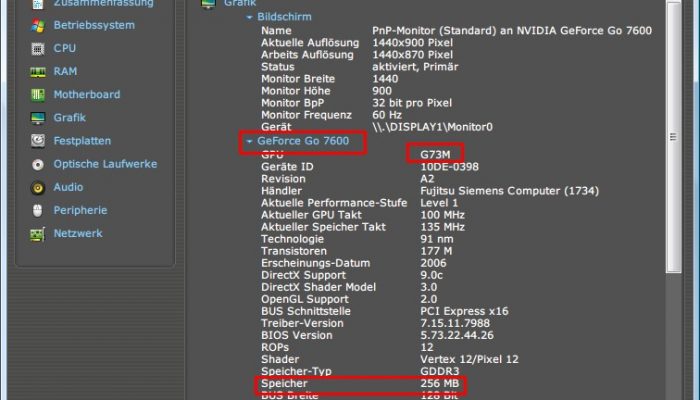Image resolution: width=700 pixels, height=400 pixels.
Task: Click the 32 bit pro Pixel value
Action: point(412,103)
